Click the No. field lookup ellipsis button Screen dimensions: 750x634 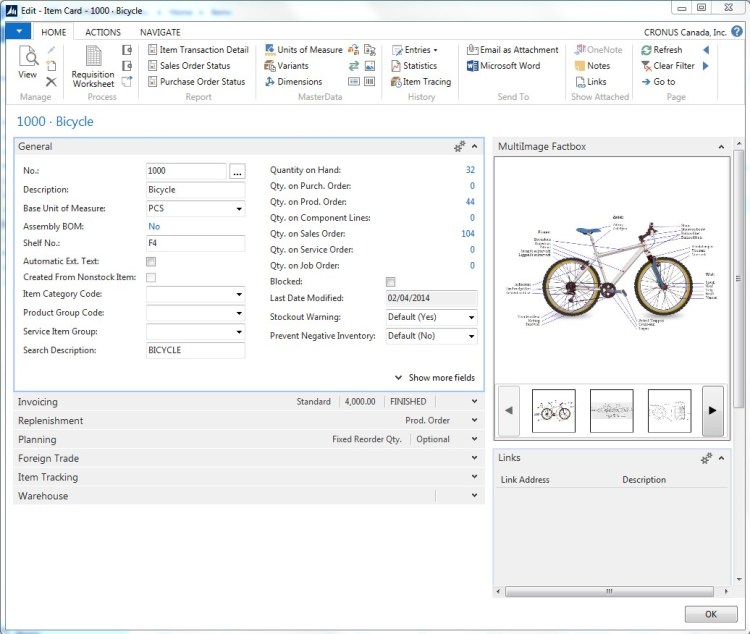237,171
